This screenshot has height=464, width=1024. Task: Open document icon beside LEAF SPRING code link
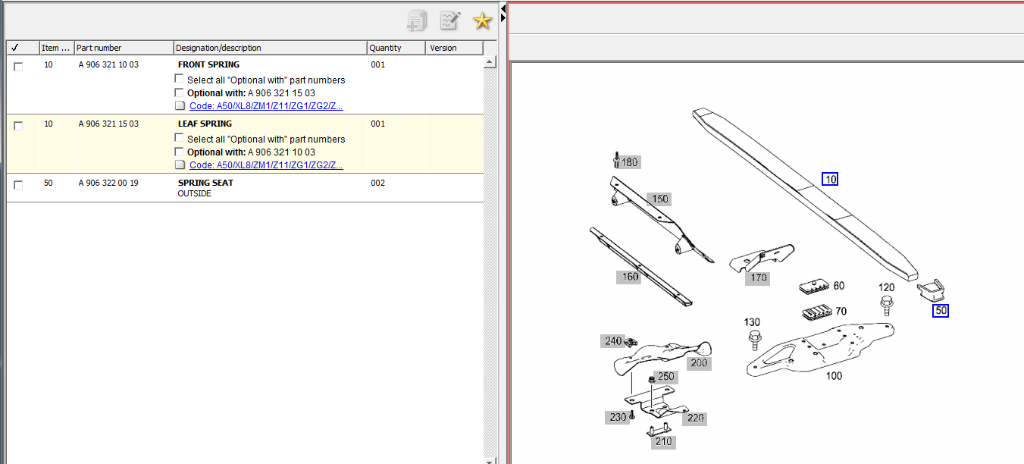(x=180, y=165)
